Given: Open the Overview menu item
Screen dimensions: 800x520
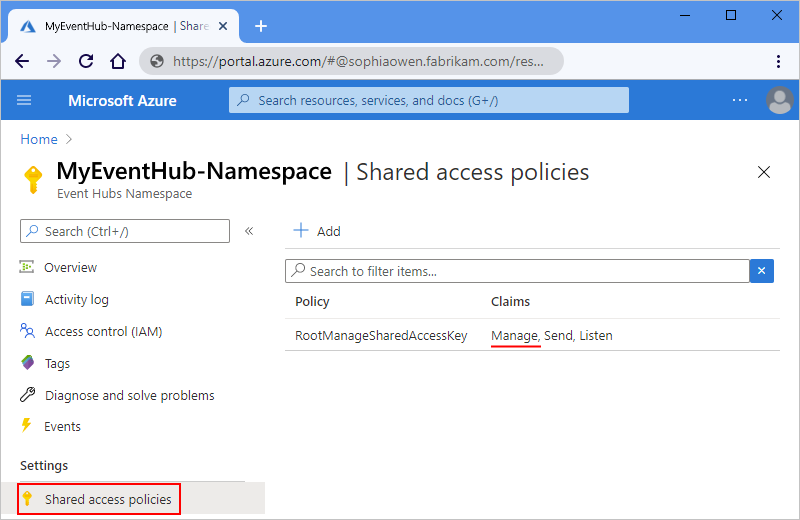Looking at the screenshot, I should click(x=70, y=267).
